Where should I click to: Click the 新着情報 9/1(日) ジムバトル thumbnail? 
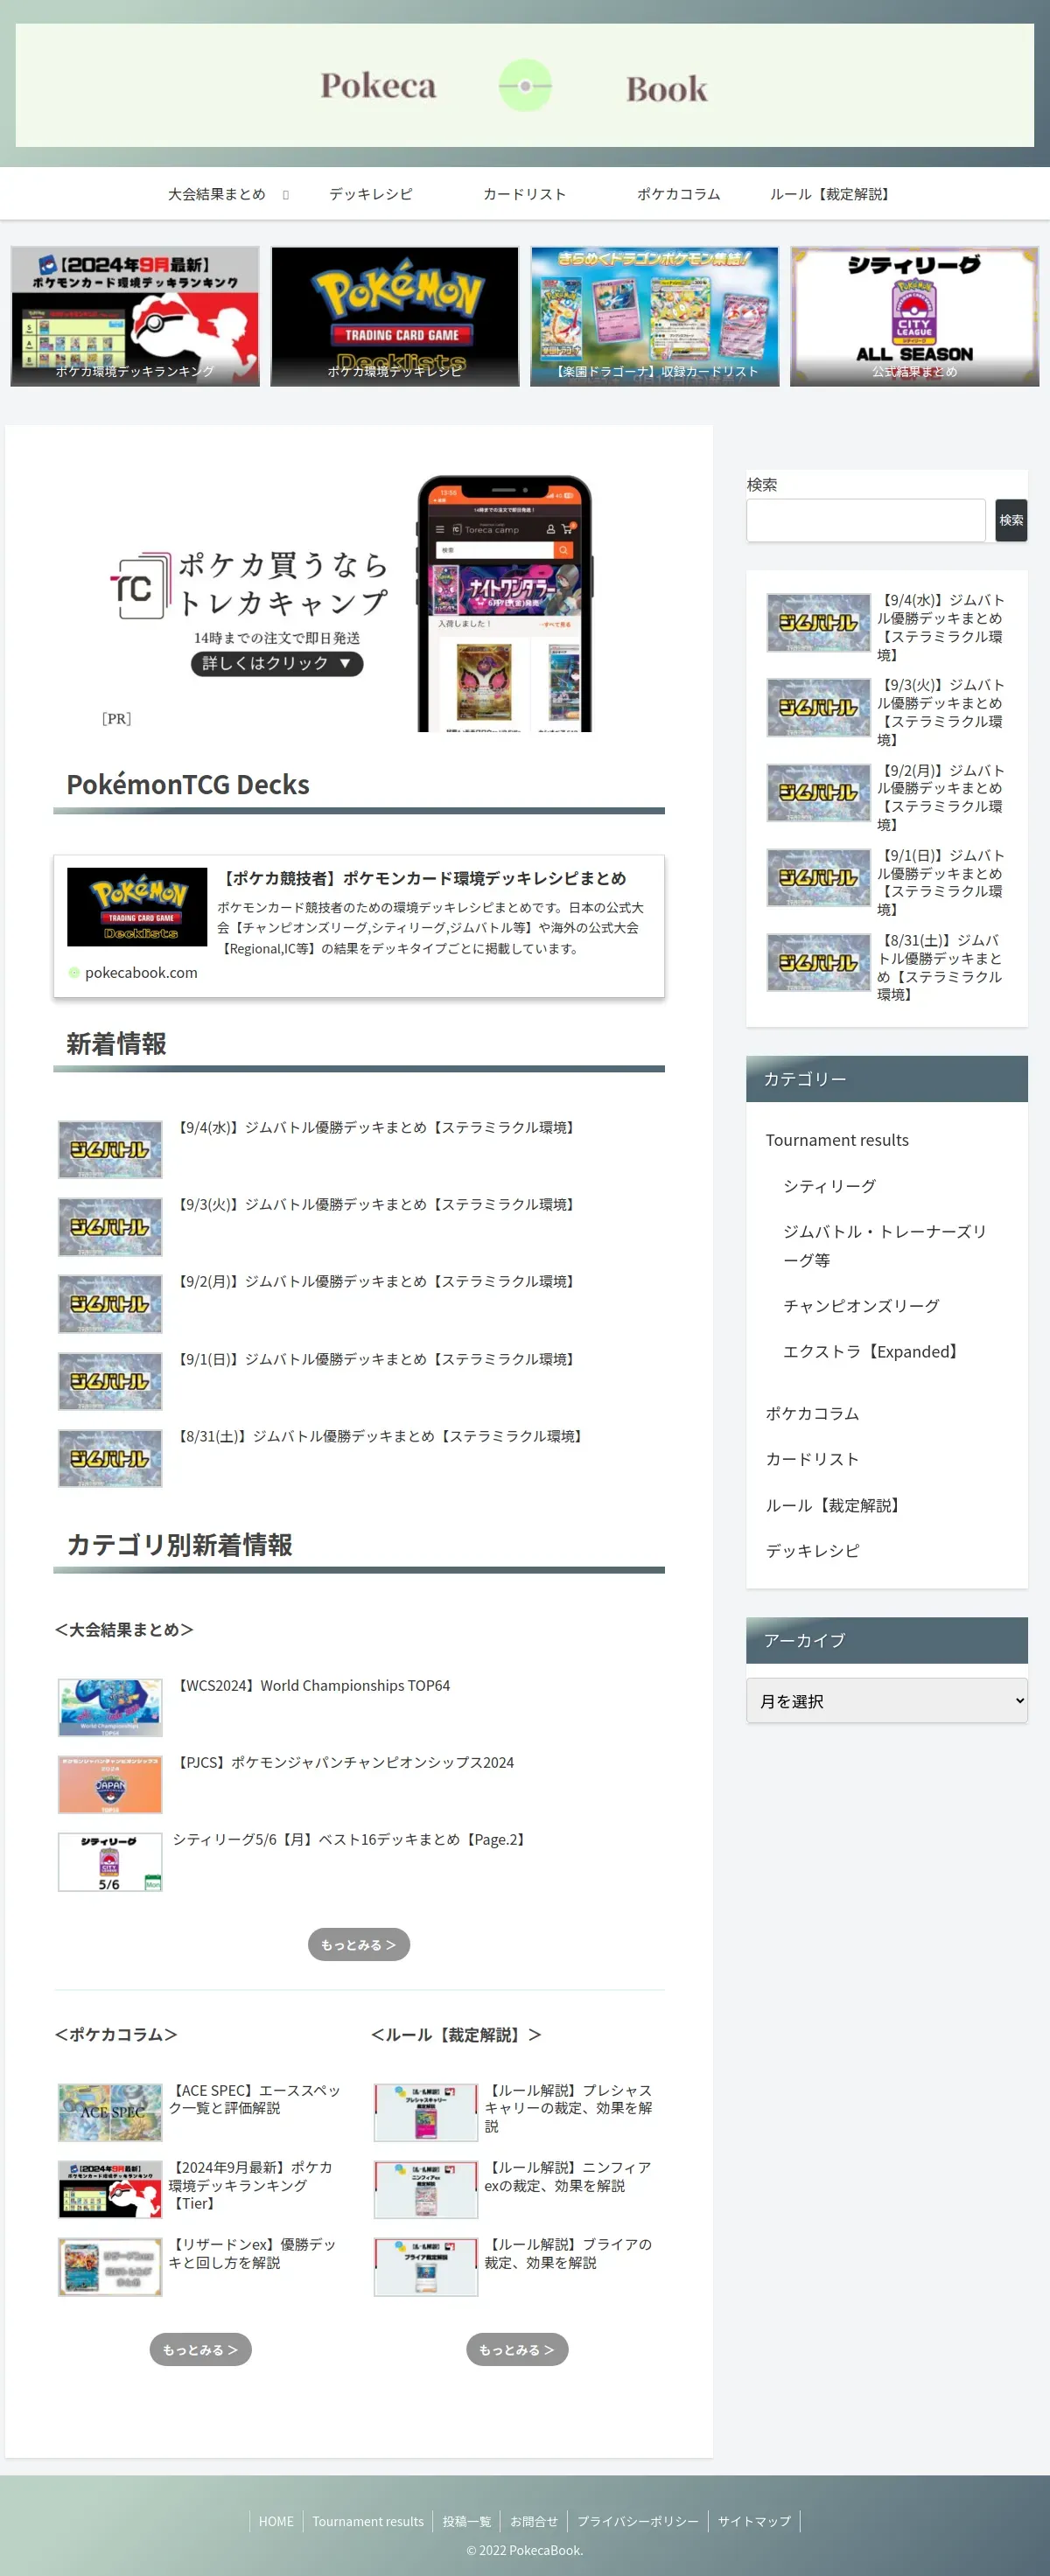(110, 1381)
